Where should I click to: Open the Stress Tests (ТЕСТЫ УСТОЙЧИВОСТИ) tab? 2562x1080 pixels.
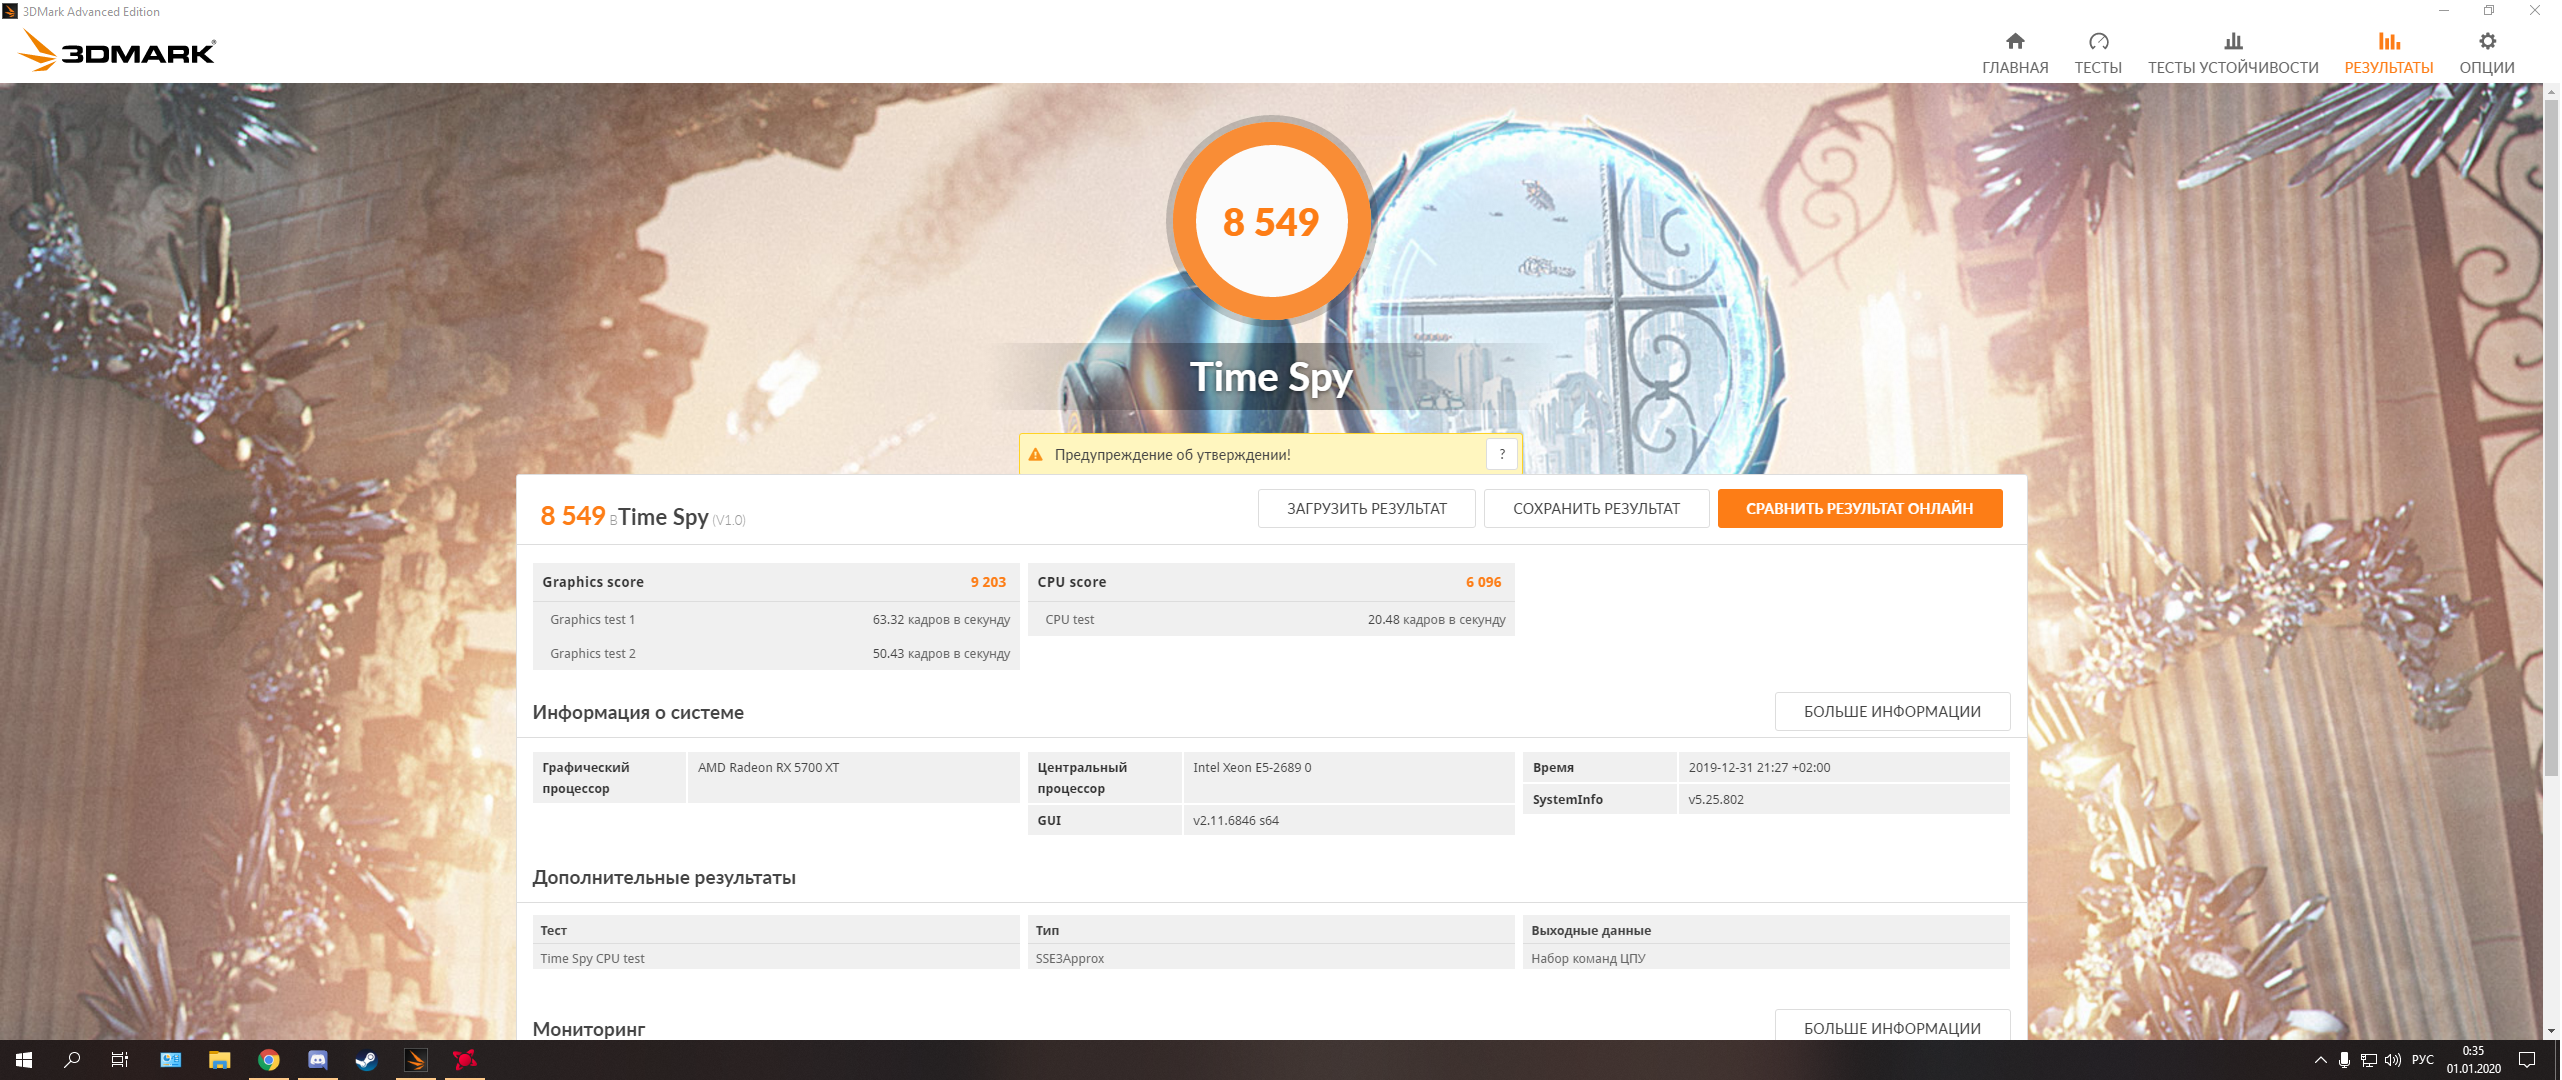[x=2232, y=53]
